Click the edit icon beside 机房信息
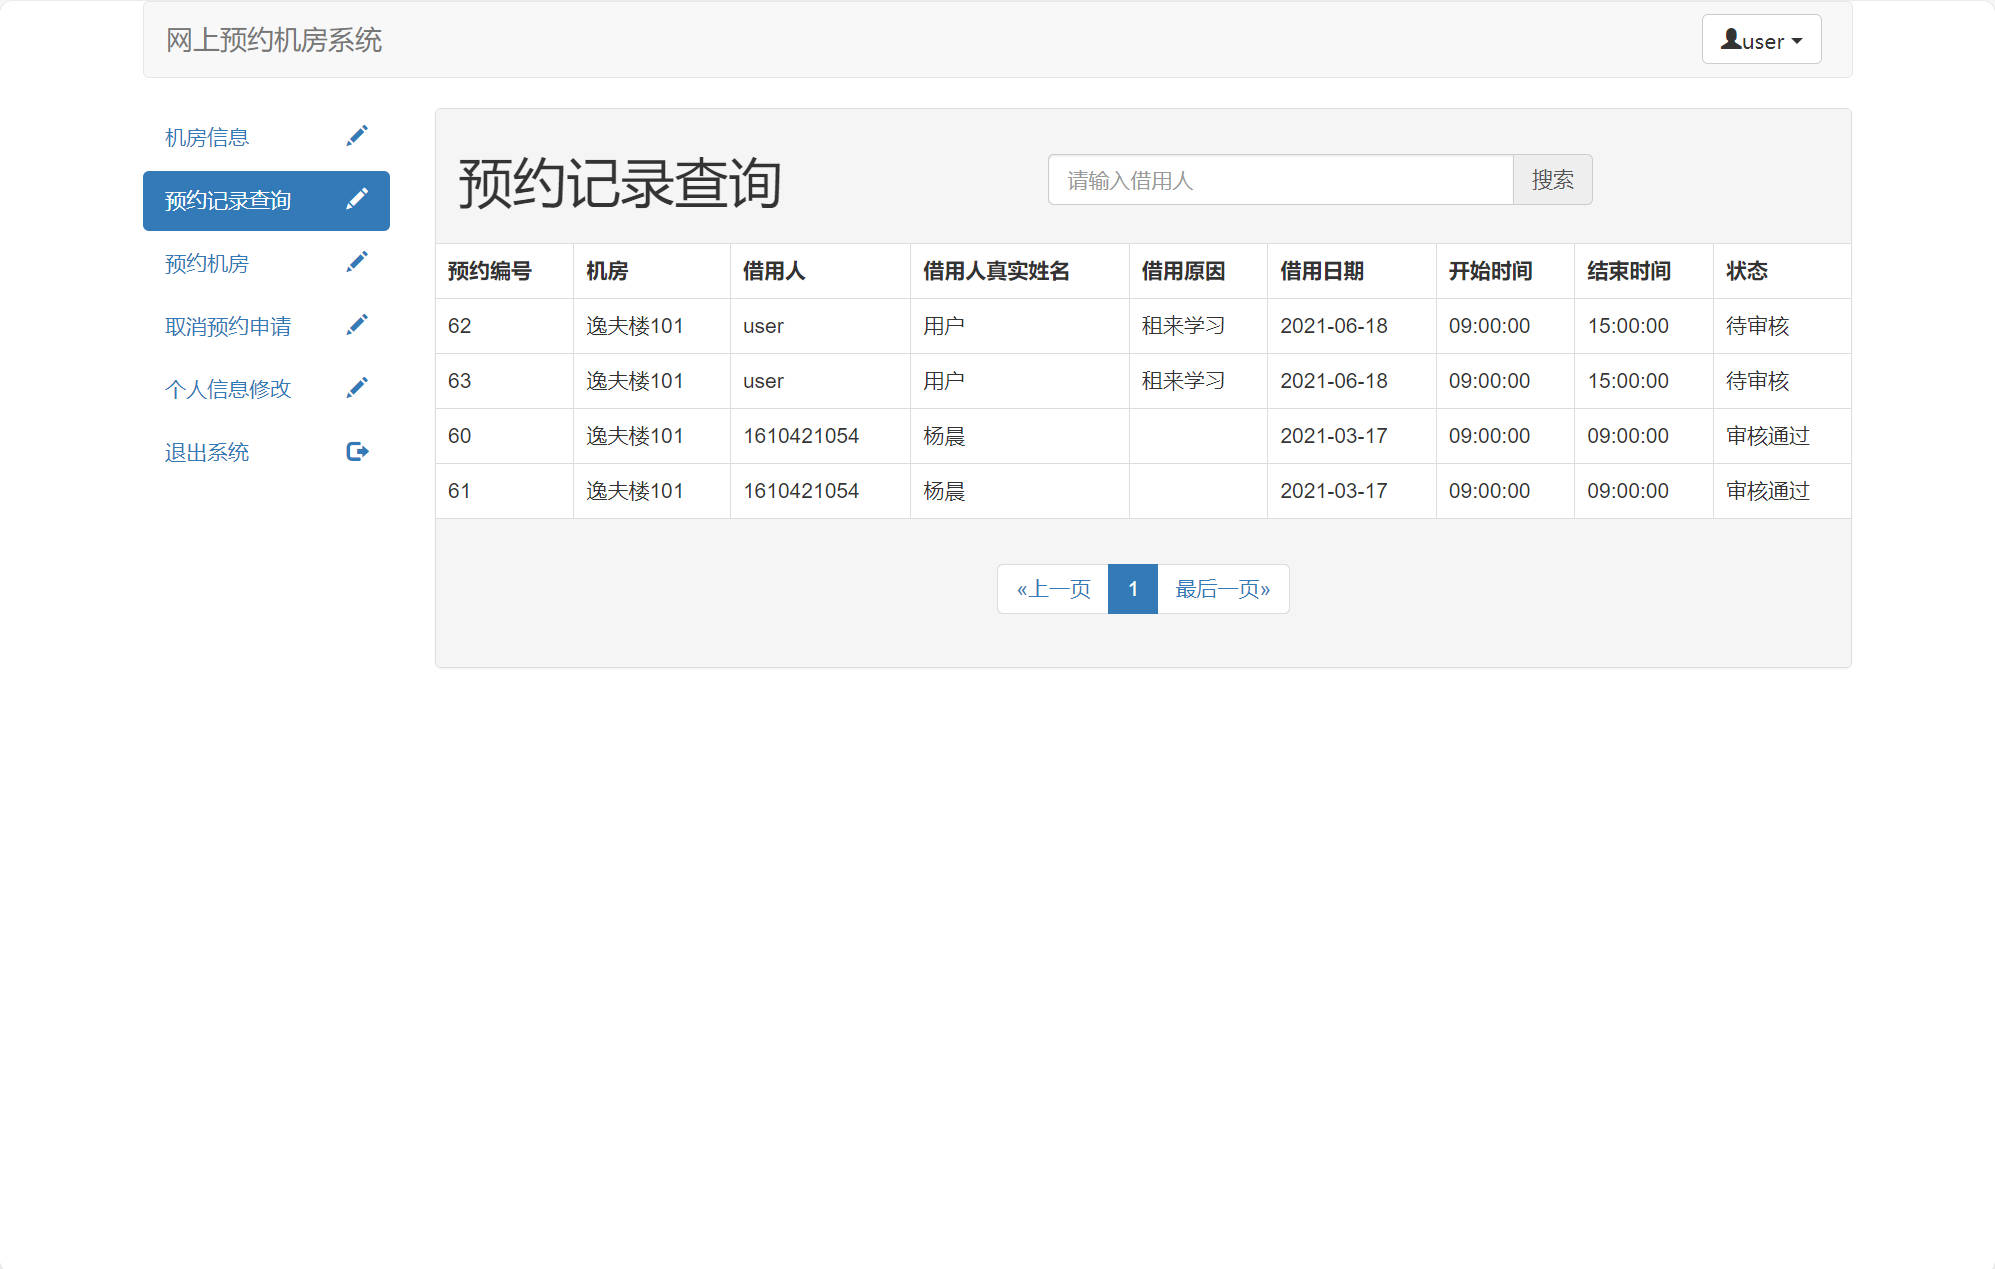The width and height of the screenshot is (1995, 1269). coord(358,136)
